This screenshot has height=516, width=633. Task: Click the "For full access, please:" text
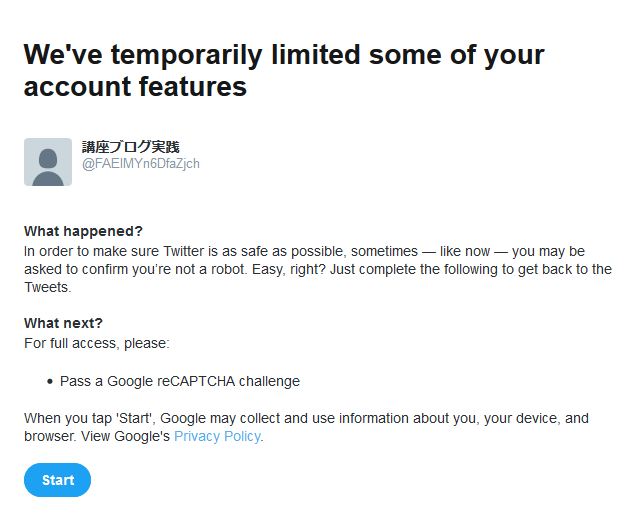(97, 343)
